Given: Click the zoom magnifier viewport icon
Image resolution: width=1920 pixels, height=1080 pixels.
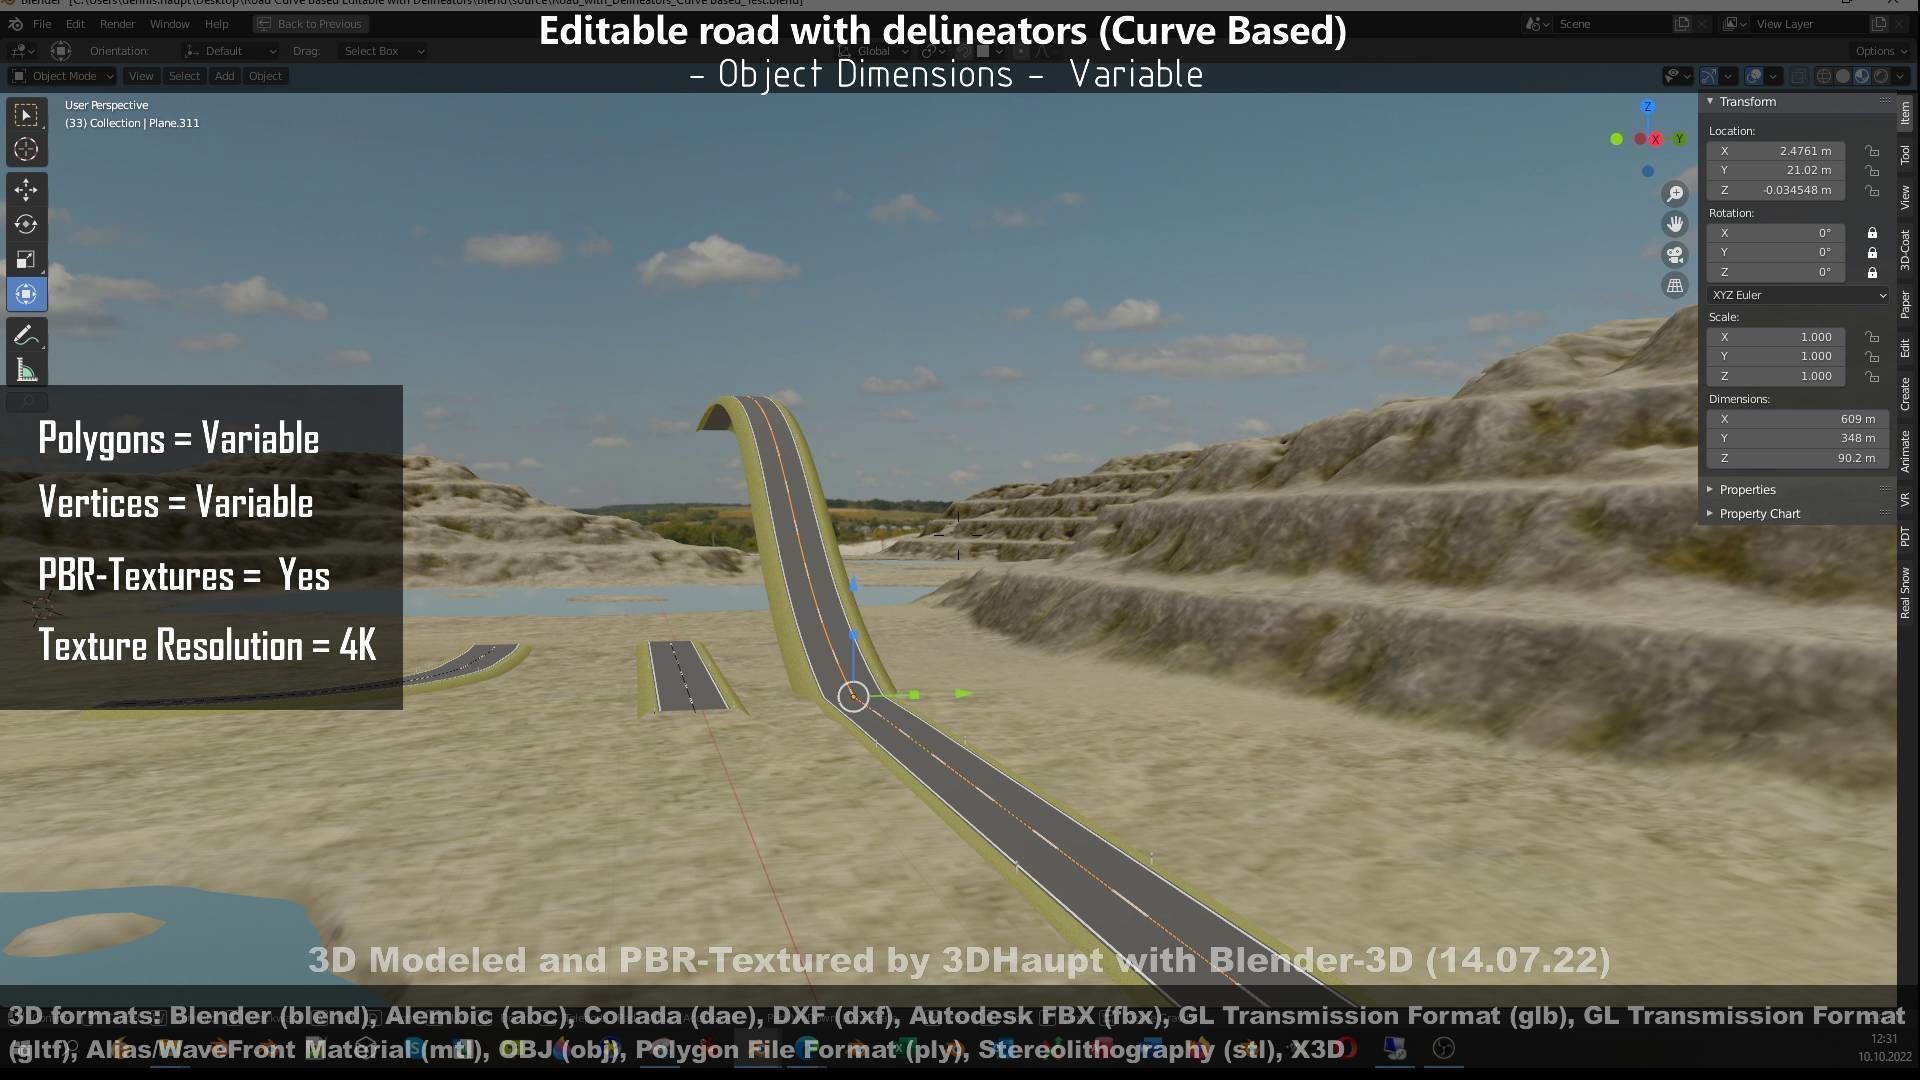Looking at the screenshot, I should pyautogui.click(x=1674, y=194).
